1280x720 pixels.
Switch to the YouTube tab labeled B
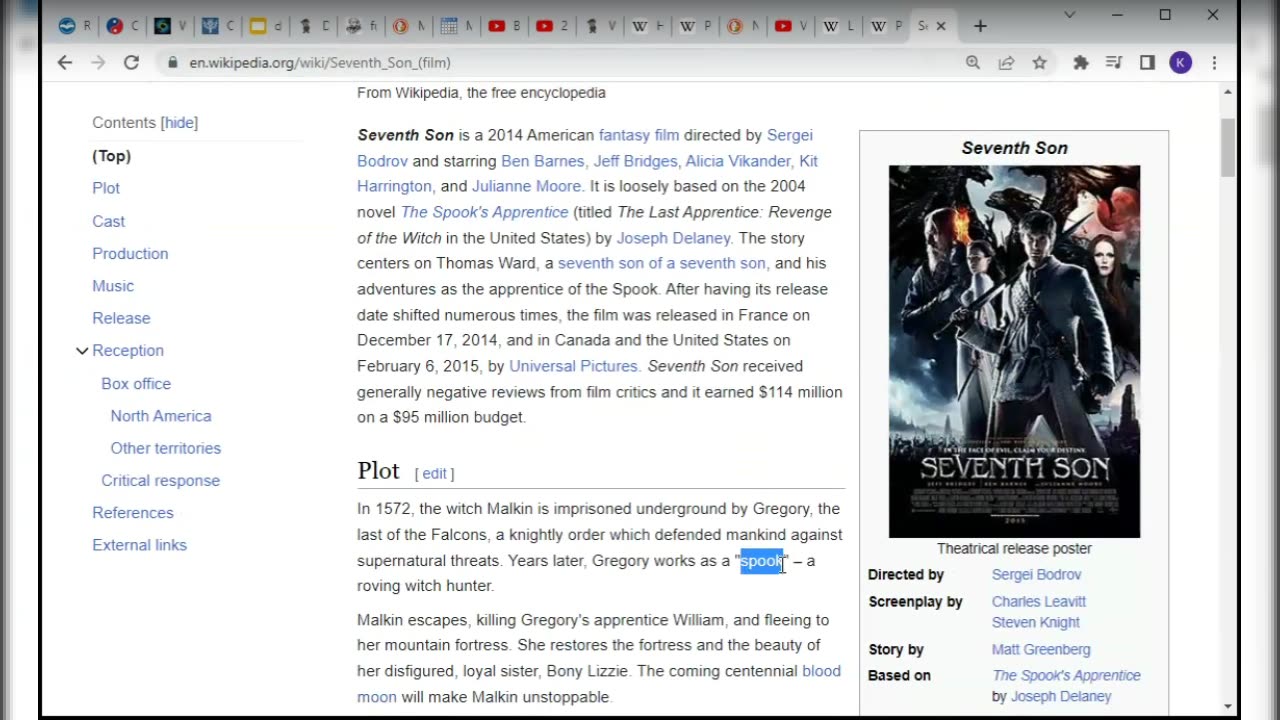[x=504, y=26]
